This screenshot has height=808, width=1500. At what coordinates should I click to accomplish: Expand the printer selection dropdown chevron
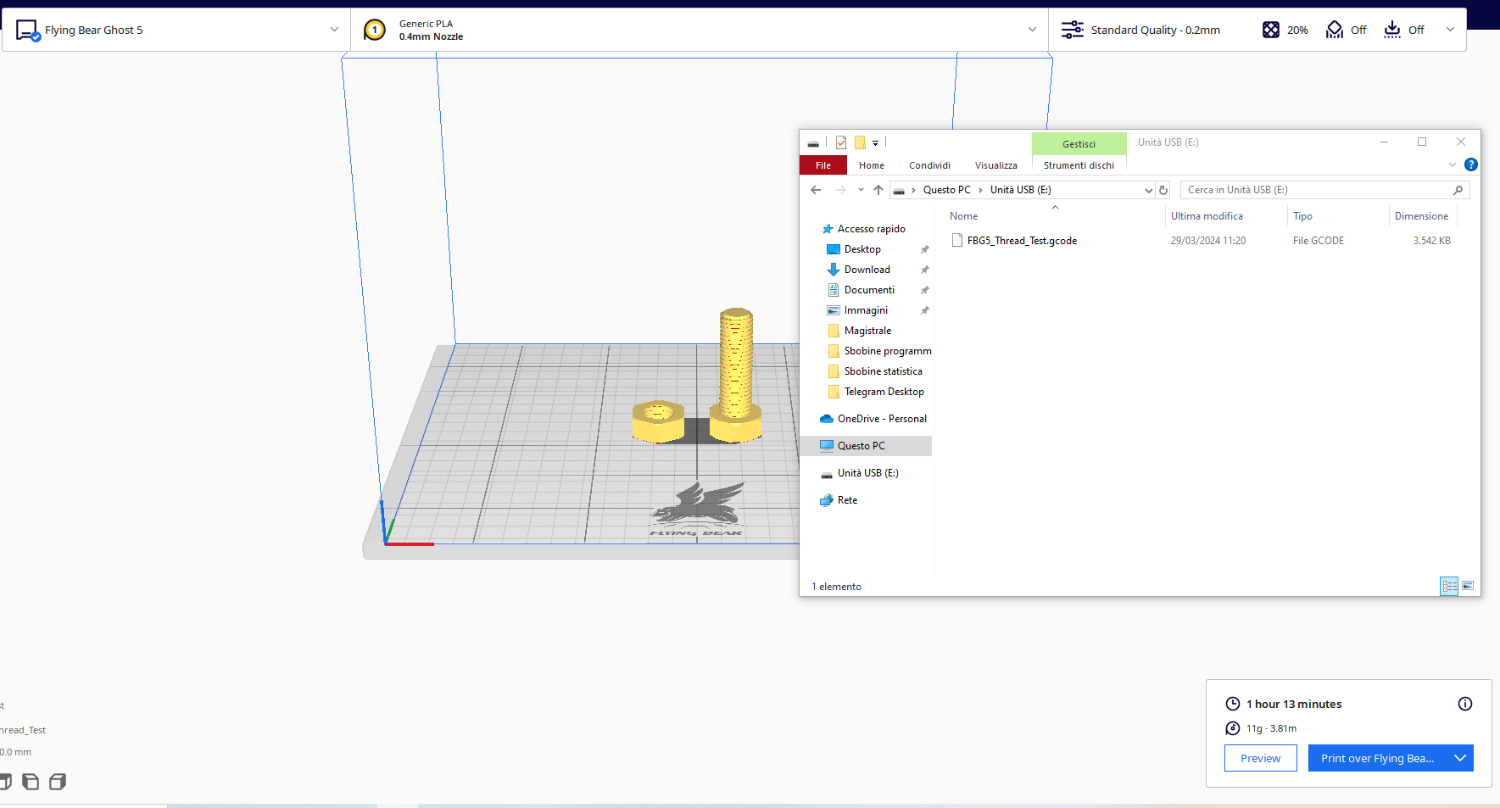click(x=334, y=30)
